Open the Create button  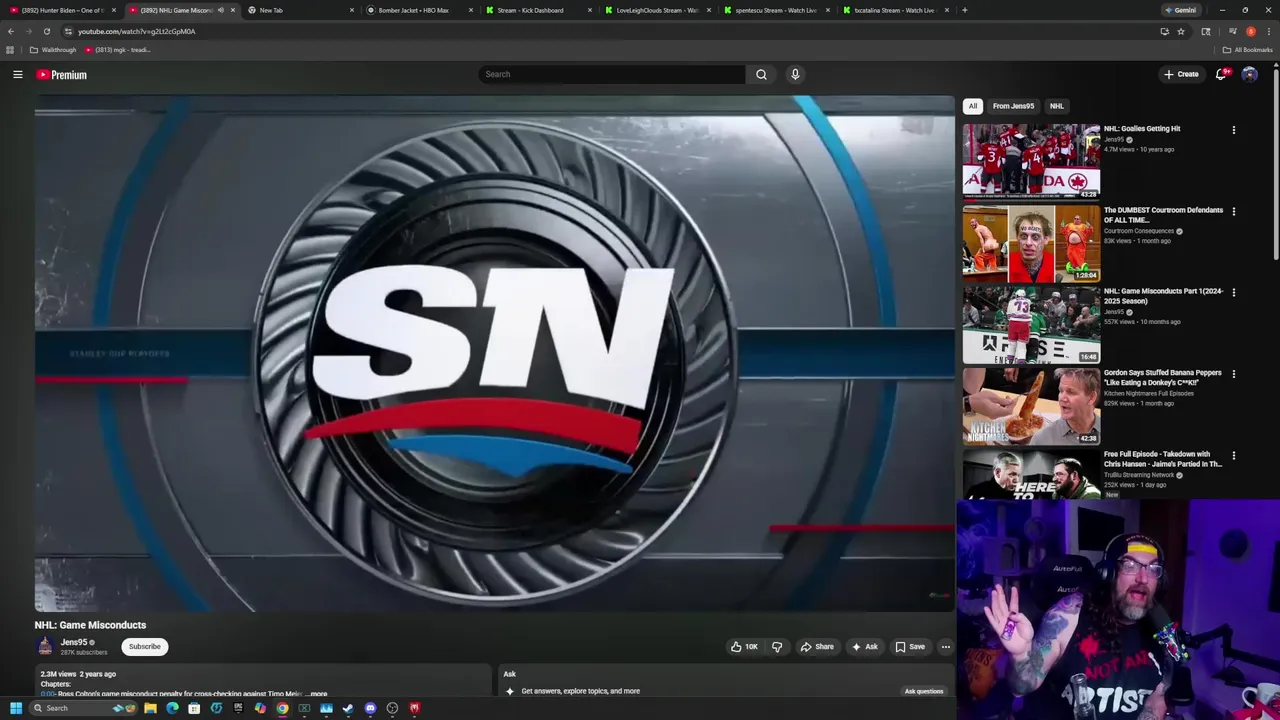[x=1181, y=74]
